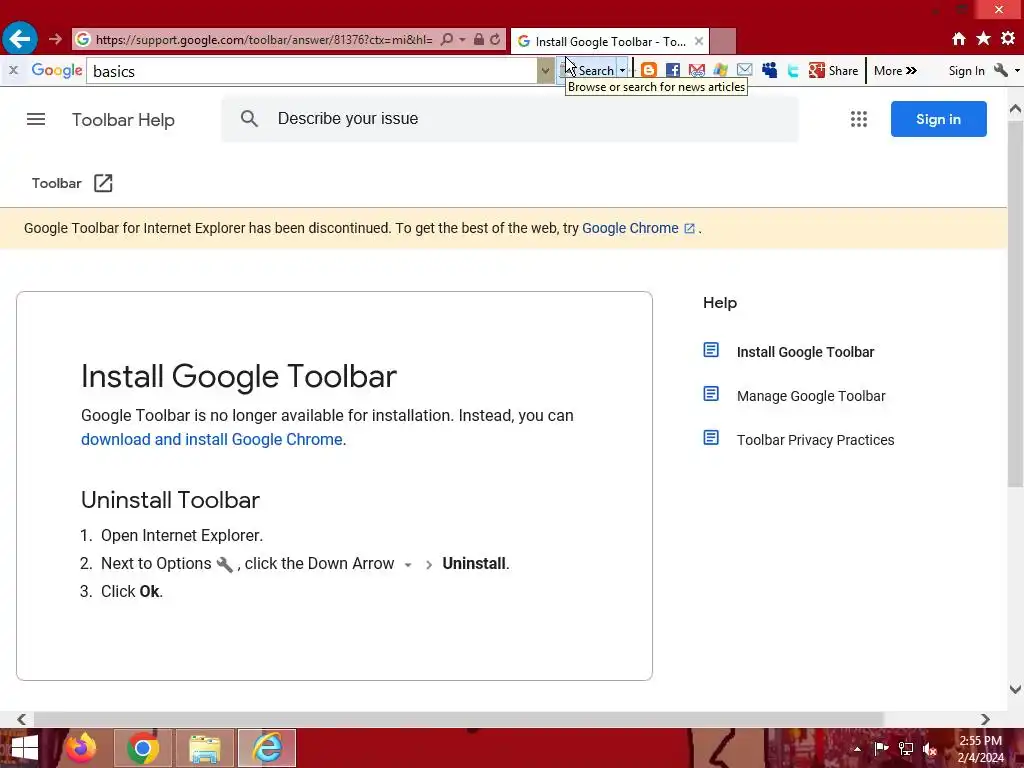Open the Tools gear icon

(1008, 39)
